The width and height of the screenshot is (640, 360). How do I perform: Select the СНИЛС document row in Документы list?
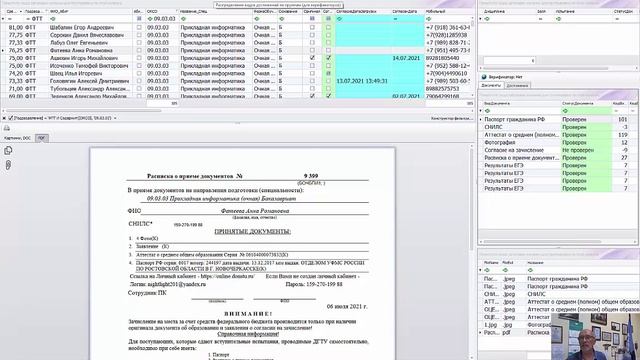click(559, 127)
